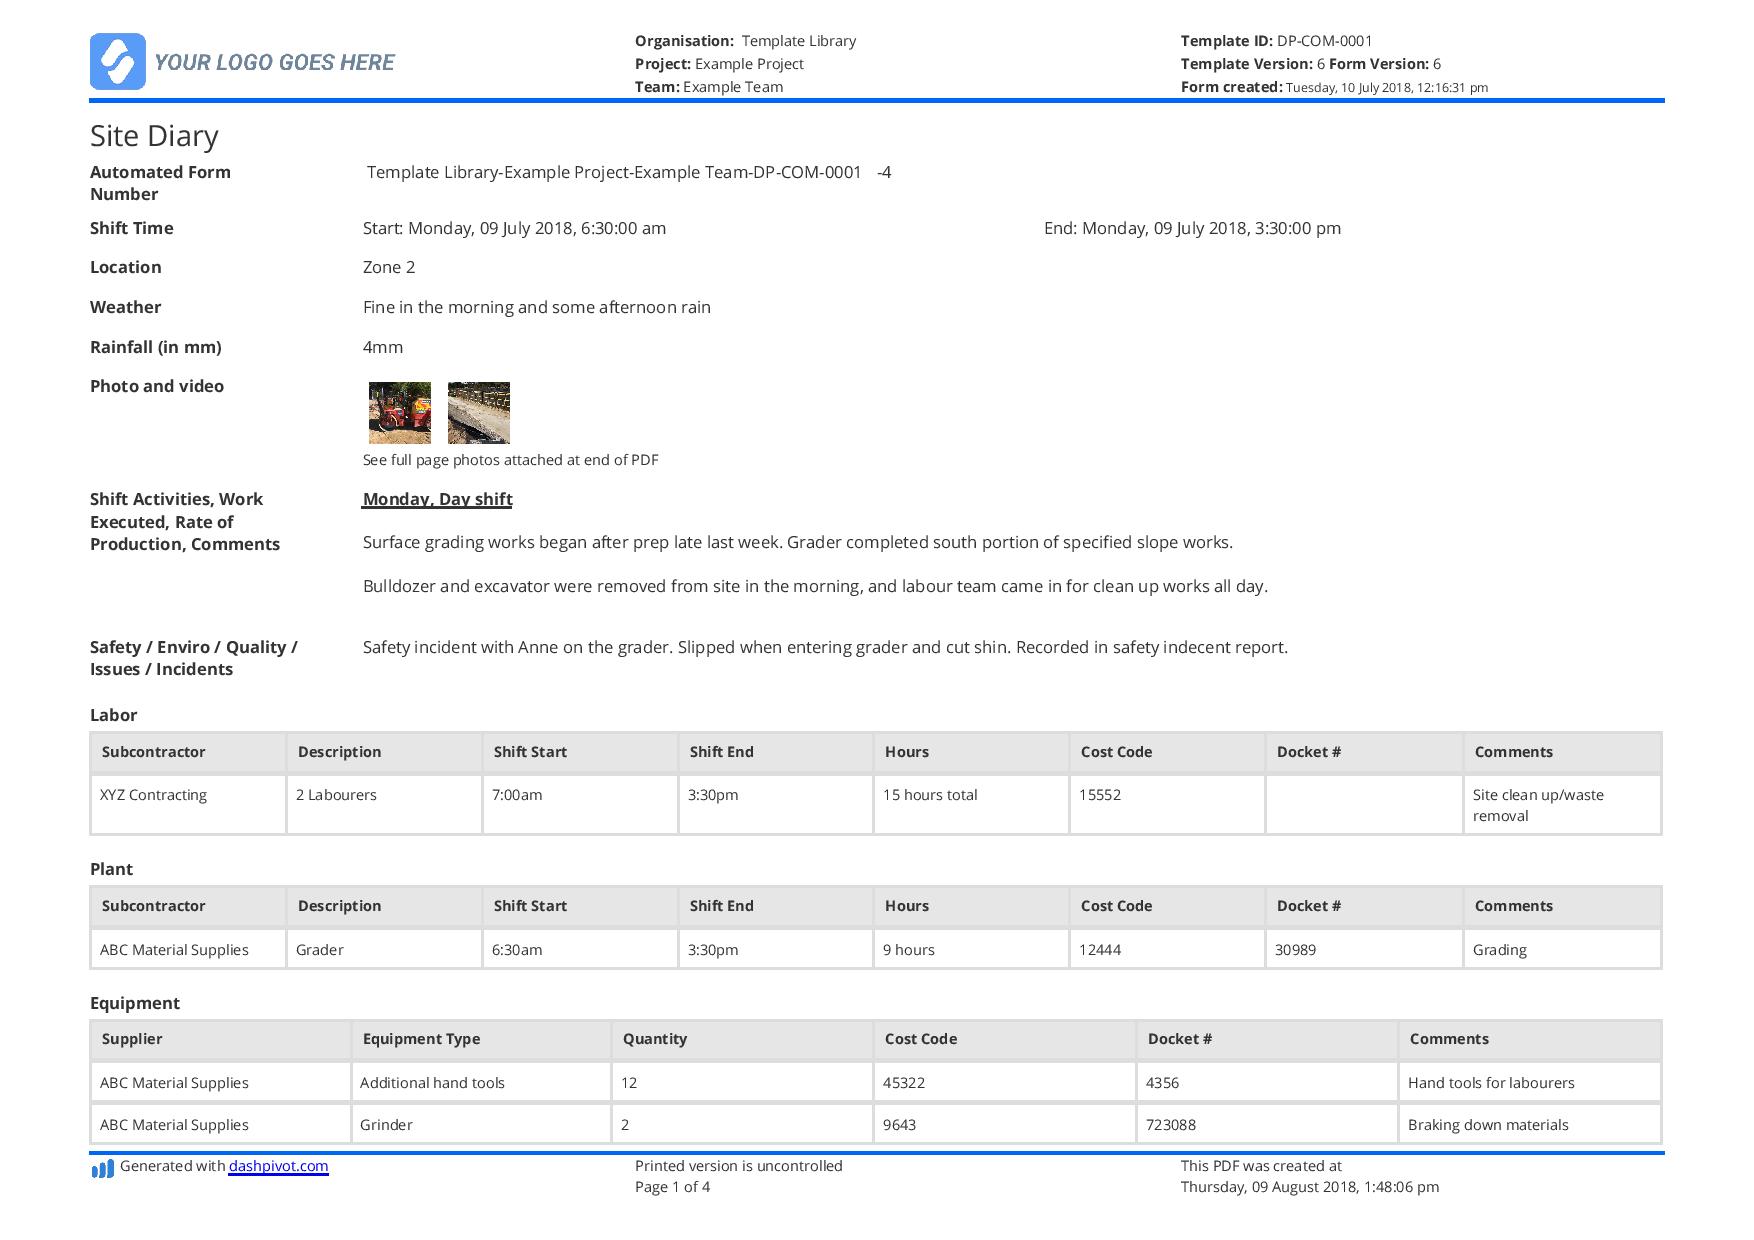This screenshot has width=1754, height=1240.
Task: Click 'Printed version is uncontrolled' footer text
Action: (738, 1166)
